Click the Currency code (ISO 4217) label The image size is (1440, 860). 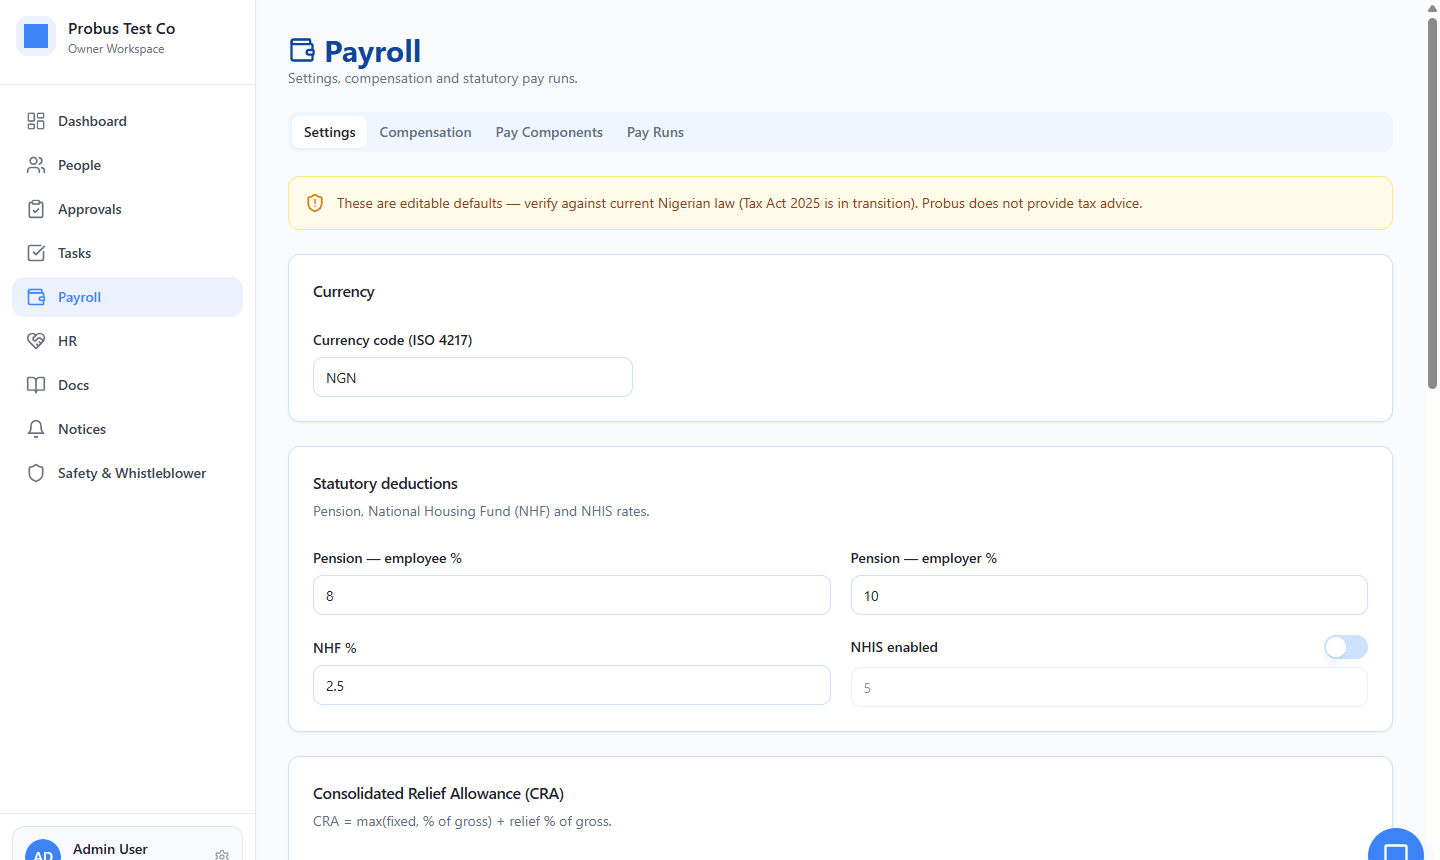(x=392, y=340)
